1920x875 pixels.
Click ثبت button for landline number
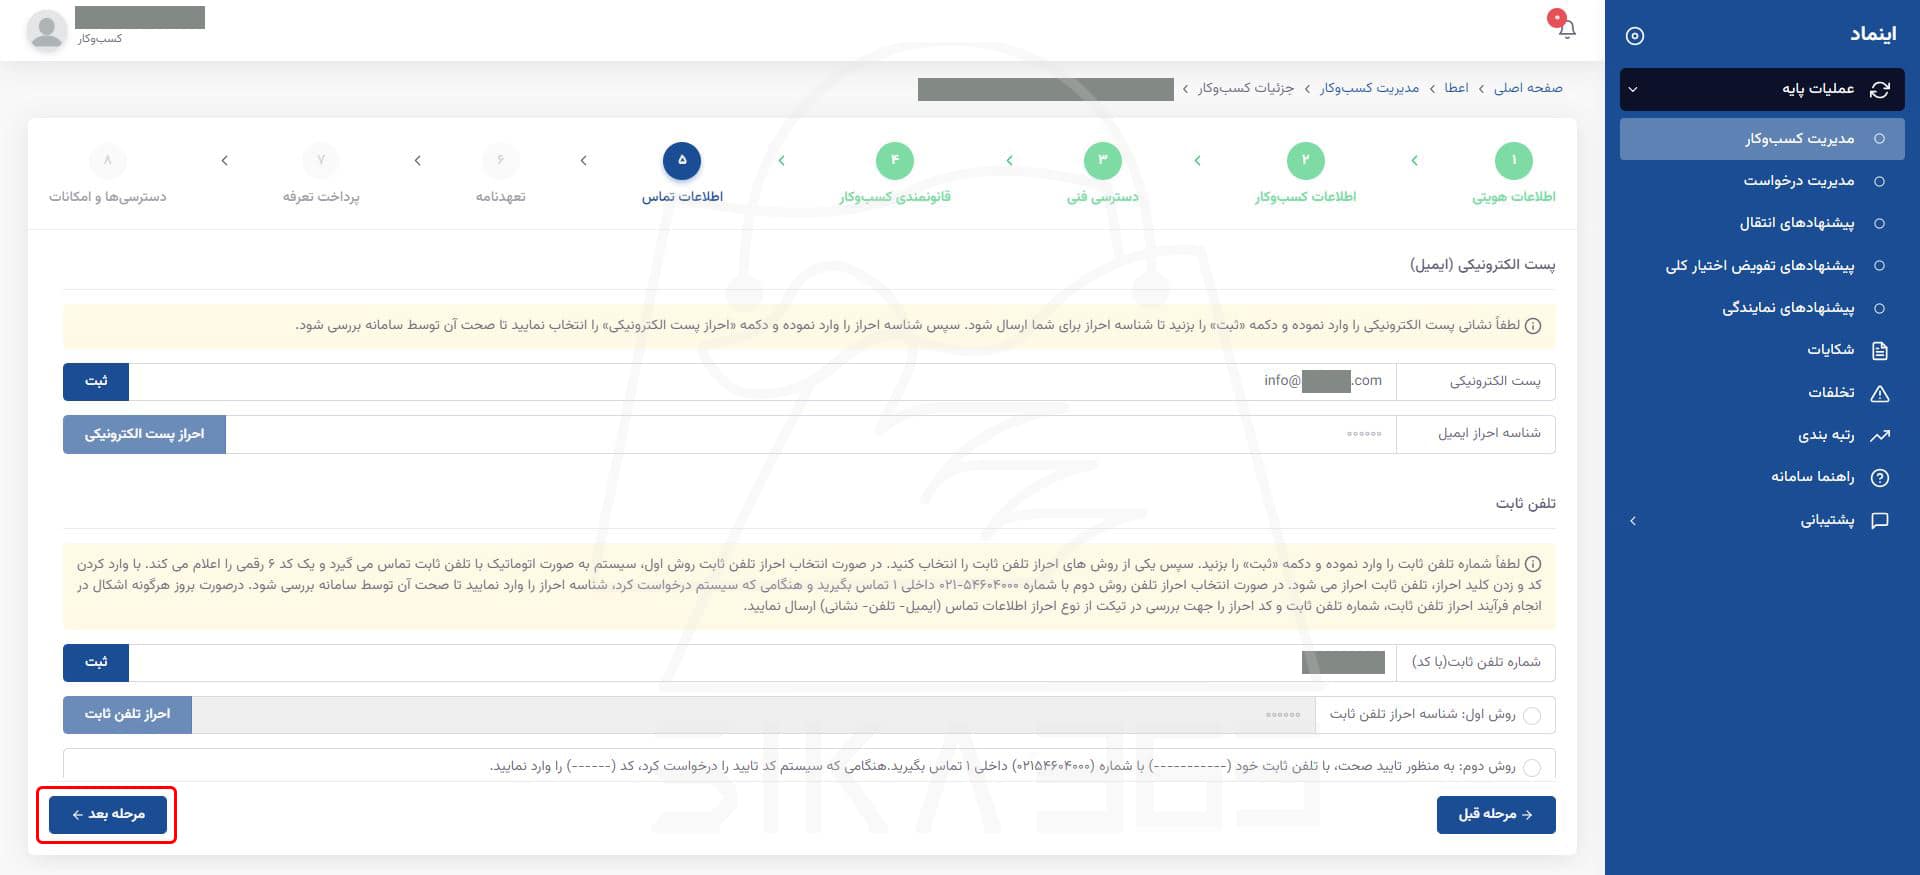coord(96,662)
